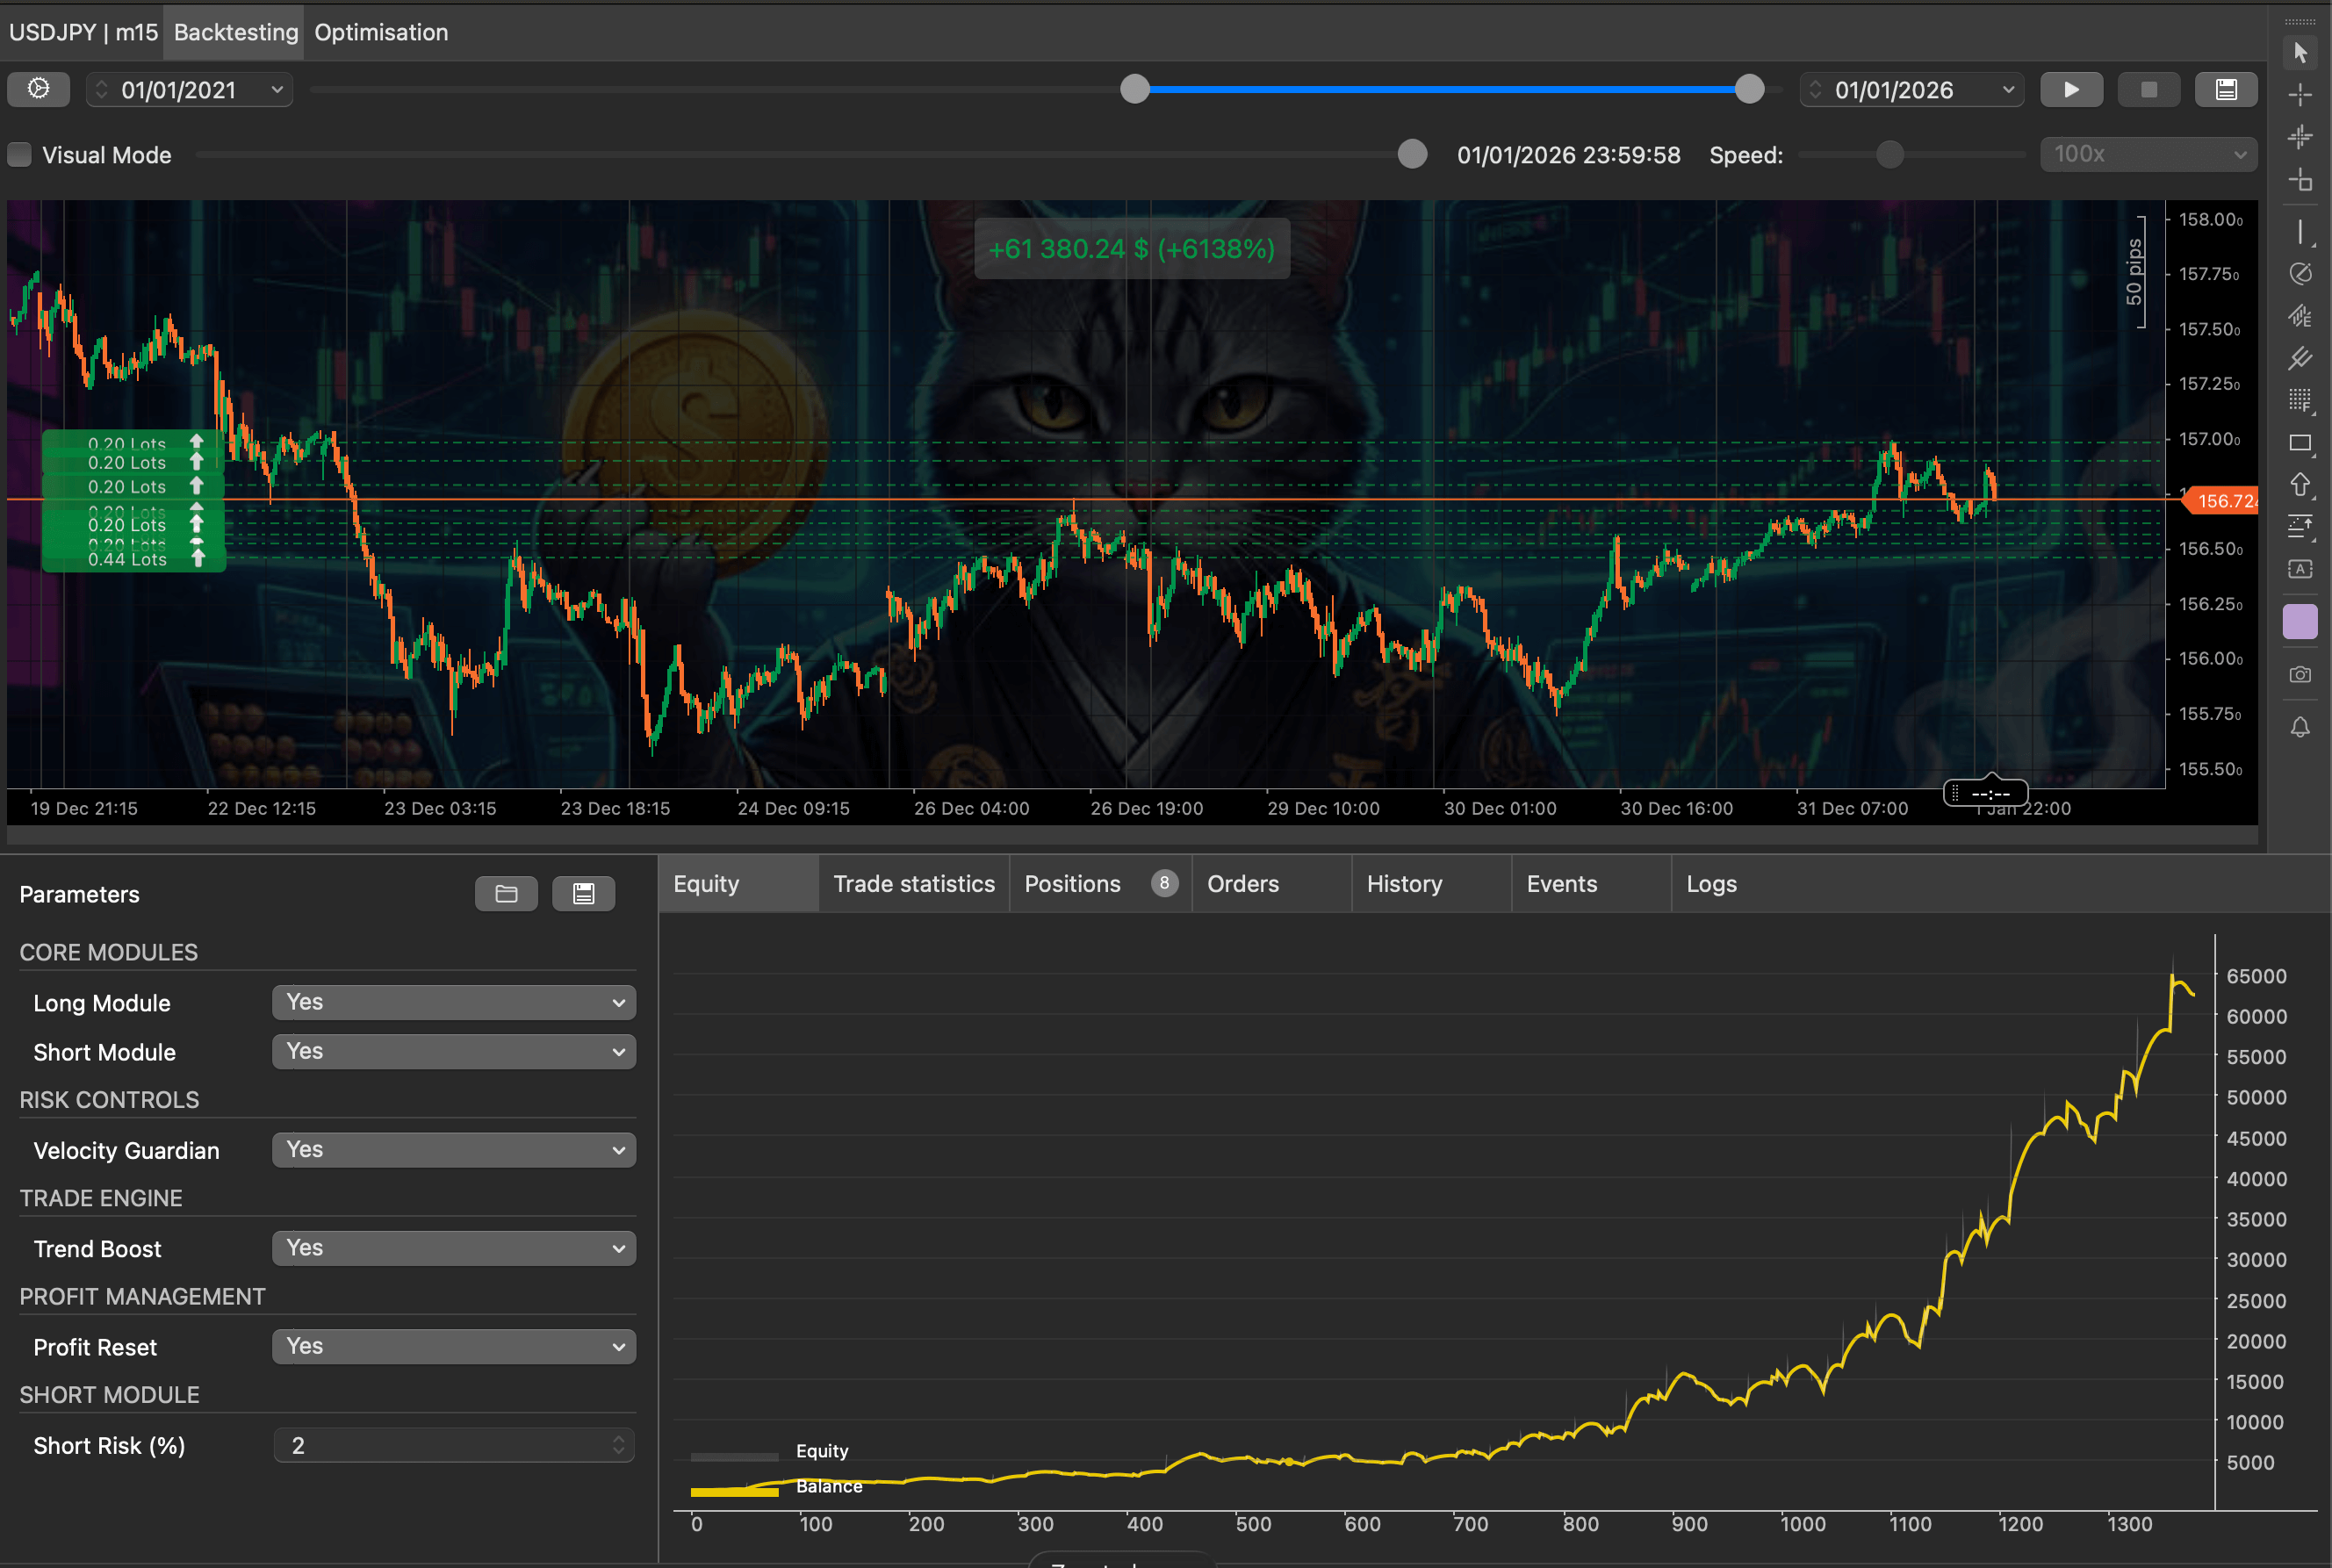
Task: Open the Fibonacci grid tool
Action: pos(2300,400)
